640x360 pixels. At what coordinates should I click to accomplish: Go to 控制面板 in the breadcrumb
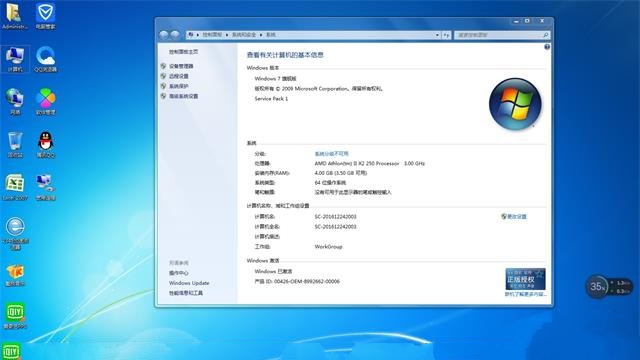(x=212, y=35)
